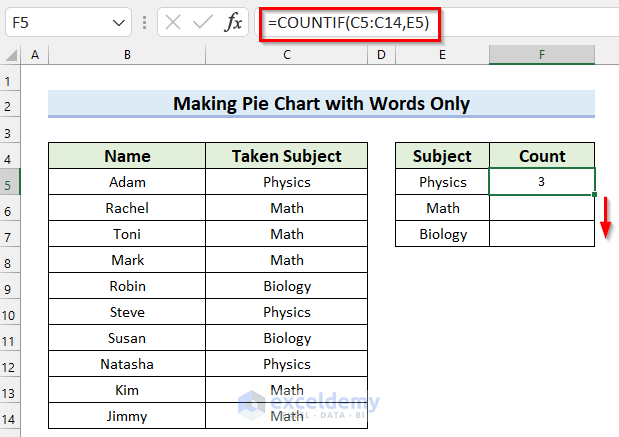Select the Count cell for Math

click(542, 208)
